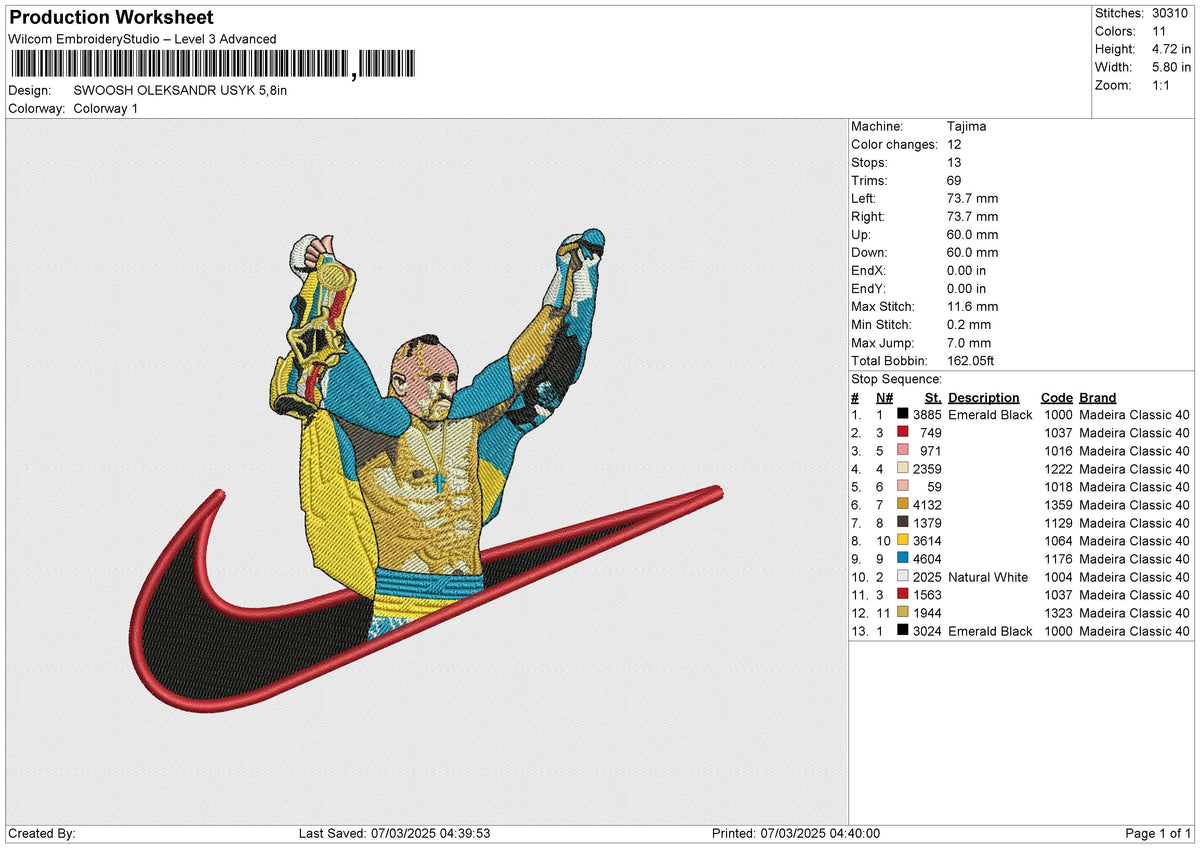The width and height of the screenshot is (1200, 848).
Task: Click design name "SWOOSH OLEKSANDR USYK 5,8in"
Action: [x=180, y=90]
